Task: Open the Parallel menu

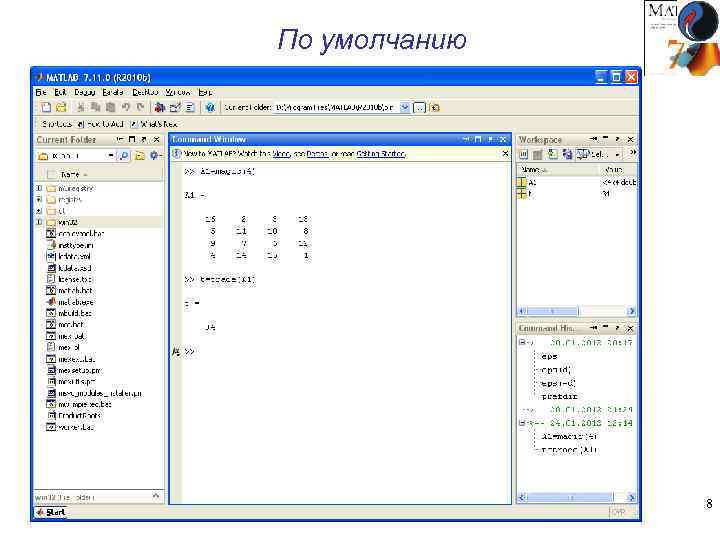Action: [x=113, y=92]
